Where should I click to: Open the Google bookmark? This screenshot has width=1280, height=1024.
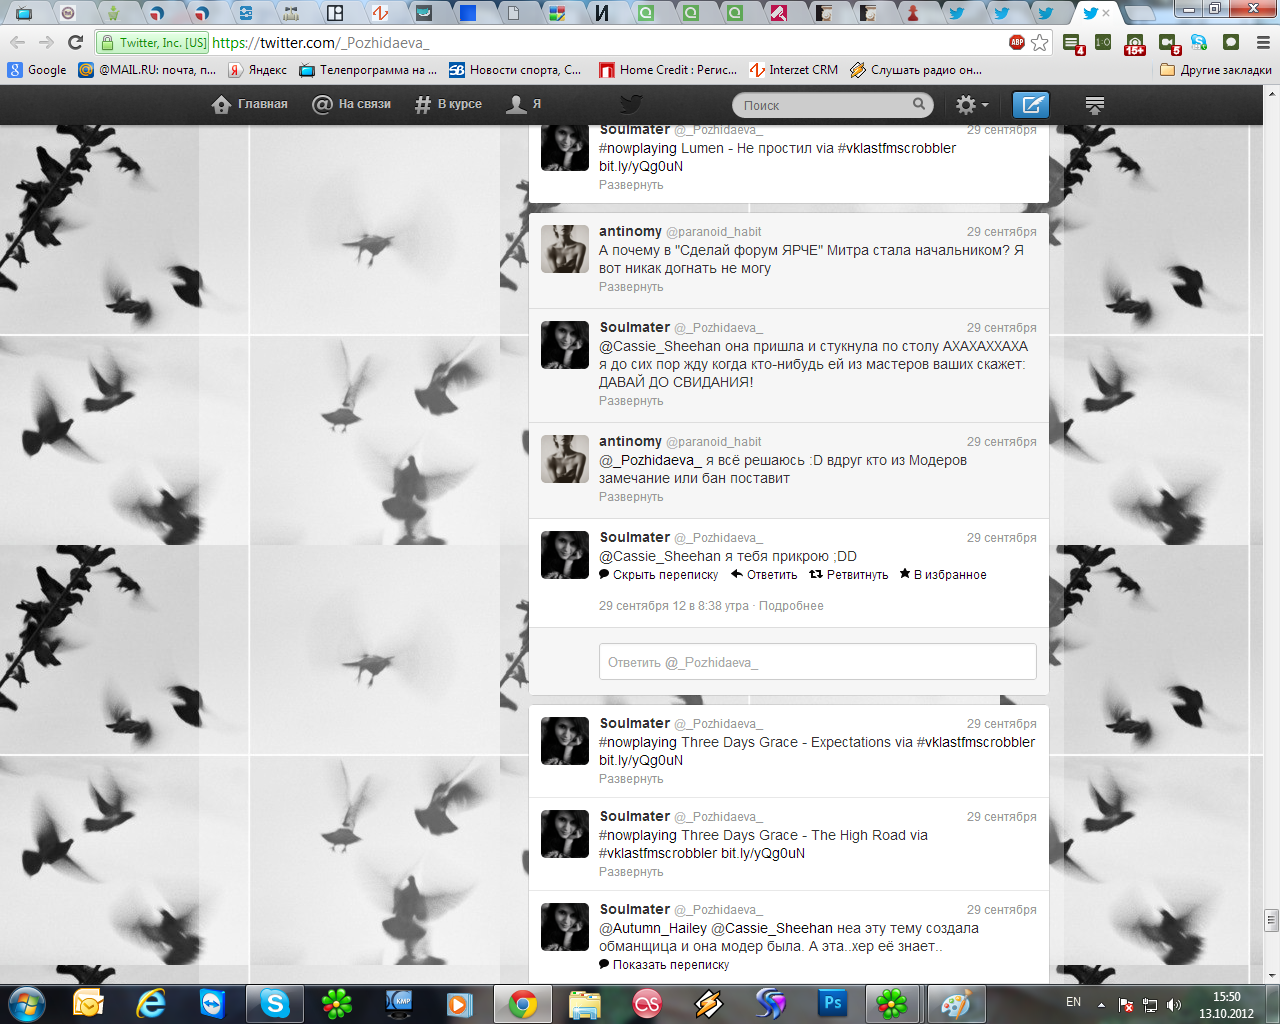point(37,70)
